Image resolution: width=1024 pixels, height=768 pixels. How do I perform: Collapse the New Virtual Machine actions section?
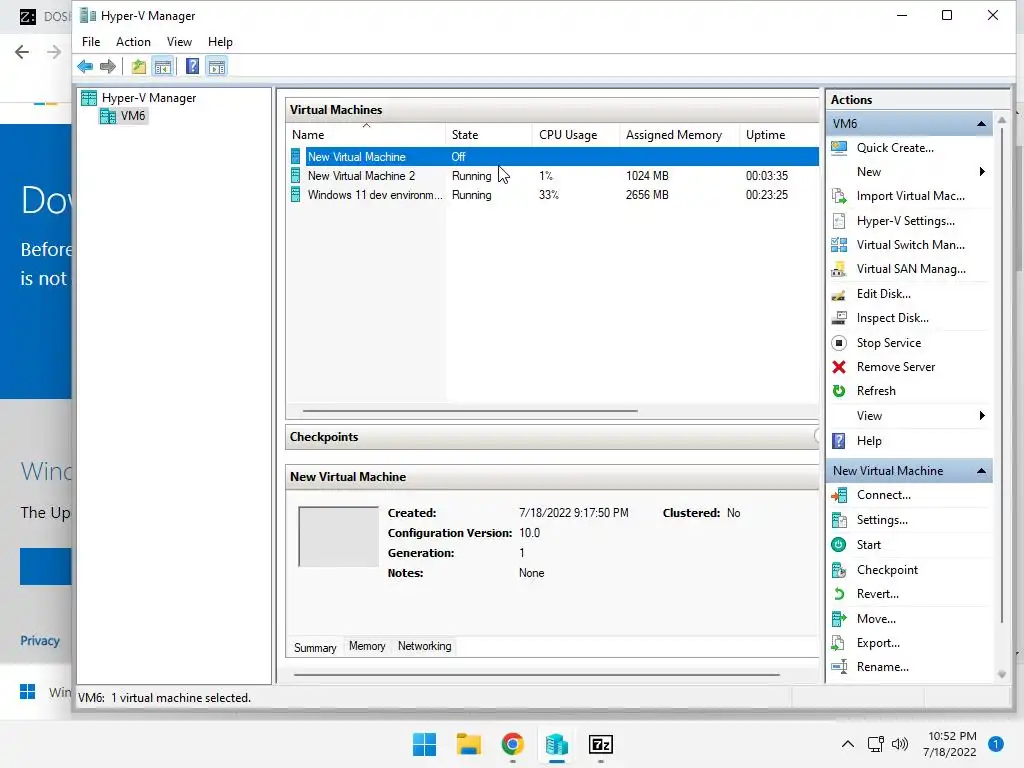(x=981, y=471)
